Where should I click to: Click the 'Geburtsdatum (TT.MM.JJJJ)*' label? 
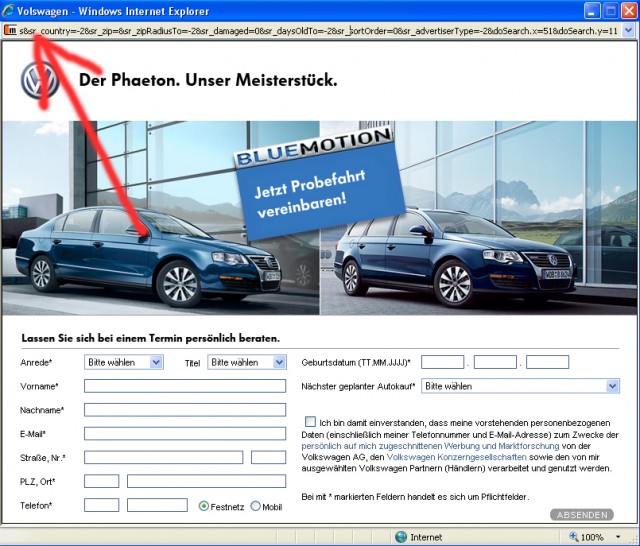pyautogui.click(x=356, y=362)
